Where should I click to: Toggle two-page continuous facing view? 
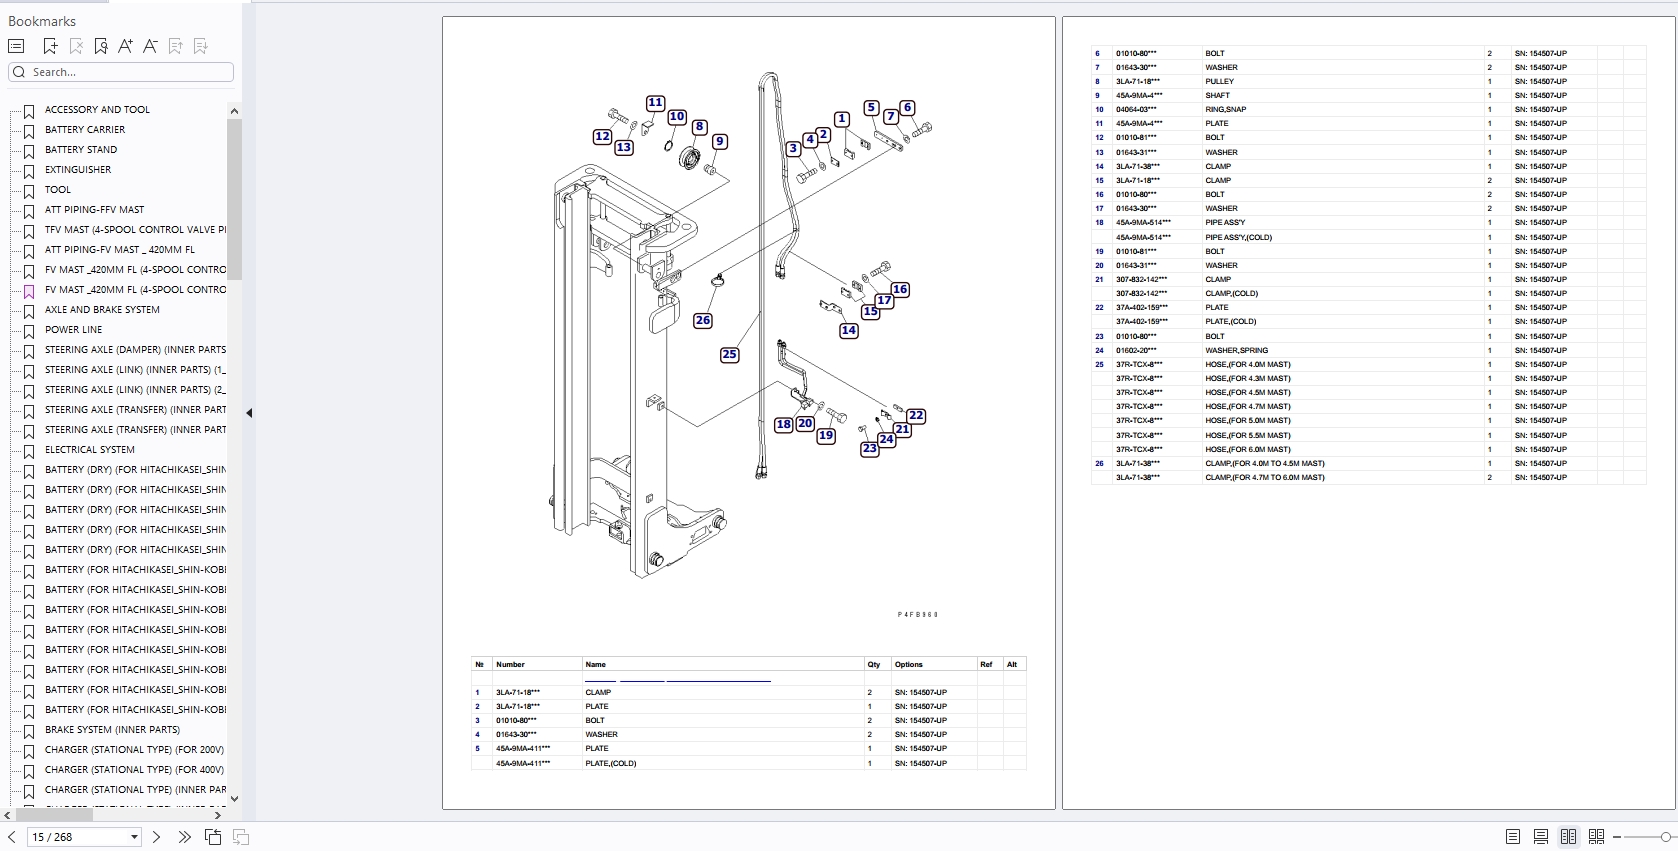pos(1597,837)
